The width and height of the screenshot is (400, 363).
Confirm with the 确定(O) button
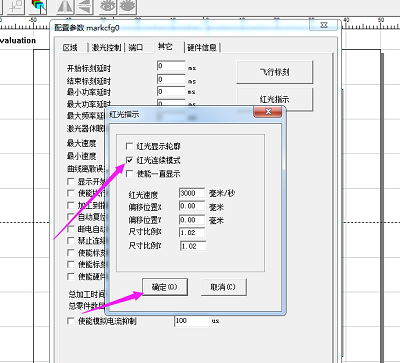pos(164,287)
